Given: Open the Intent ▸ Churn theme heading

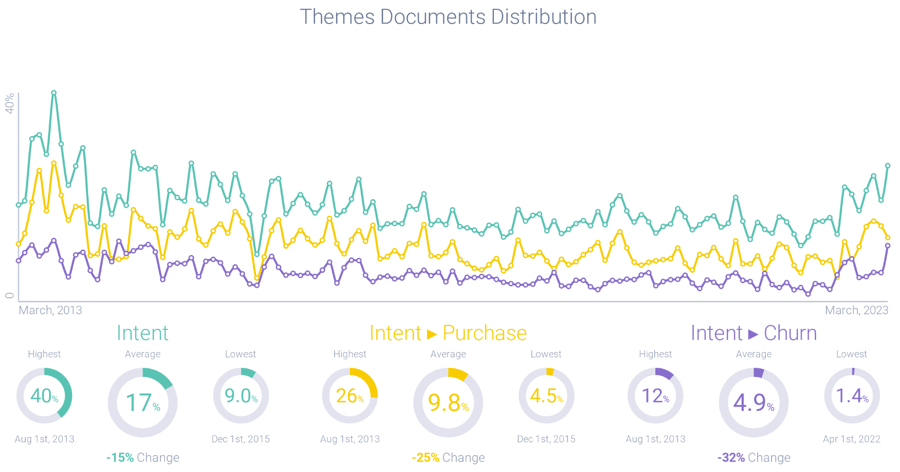Looking at the screenshot, I should pyautogui.click(x=753, y=333).
